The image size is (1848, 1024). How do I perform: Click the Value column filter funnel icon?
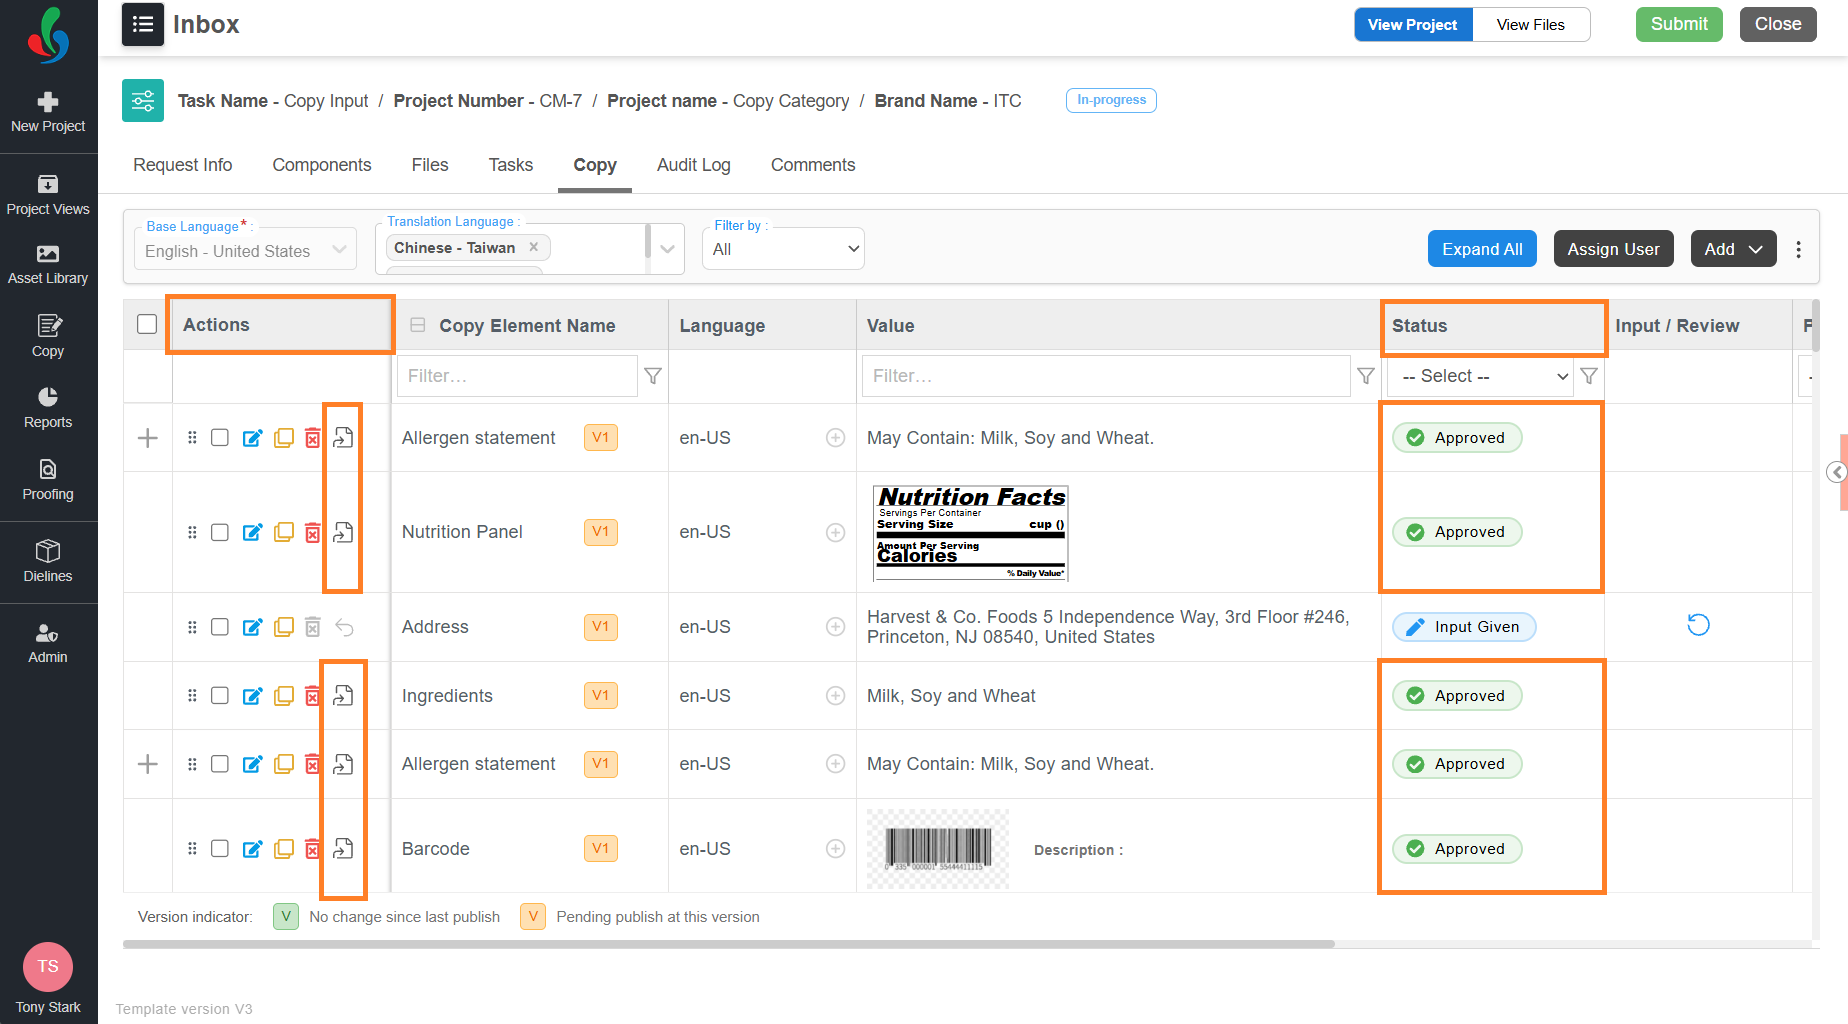1366,376
